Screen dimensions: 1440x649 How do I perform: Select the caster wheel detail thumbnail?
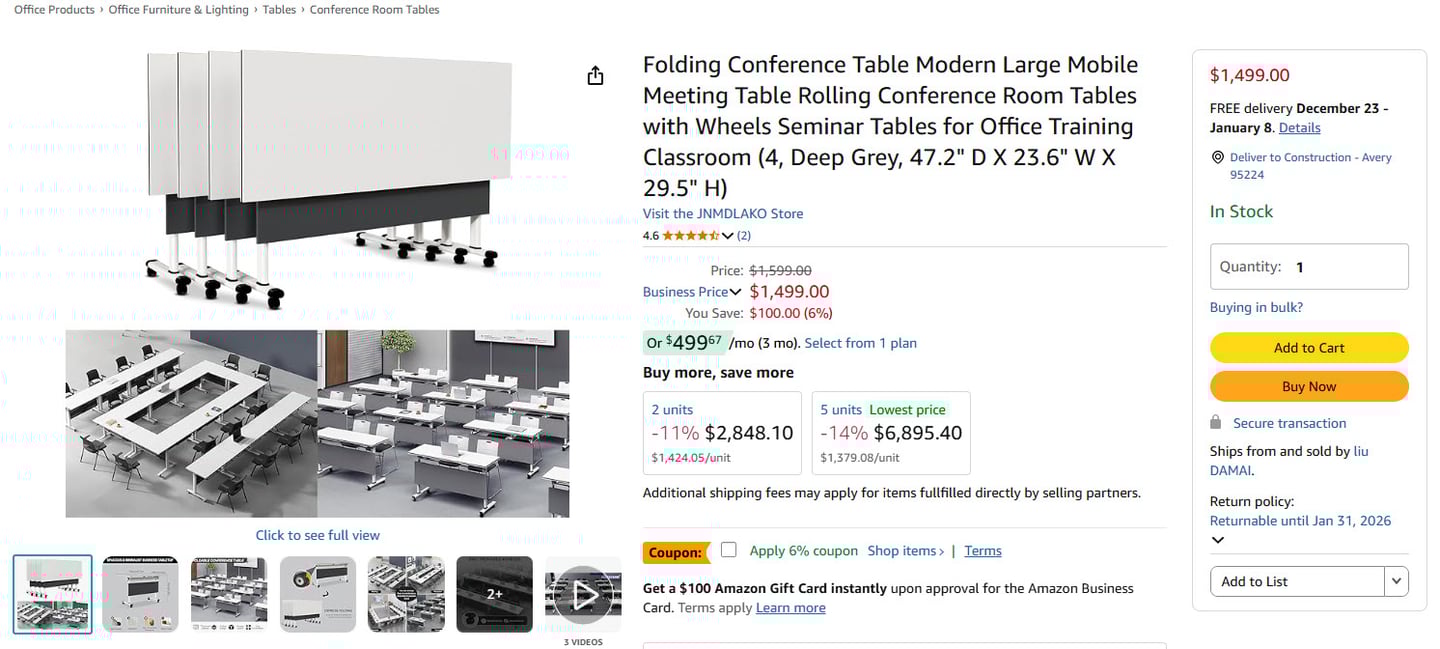pos(317,594)
